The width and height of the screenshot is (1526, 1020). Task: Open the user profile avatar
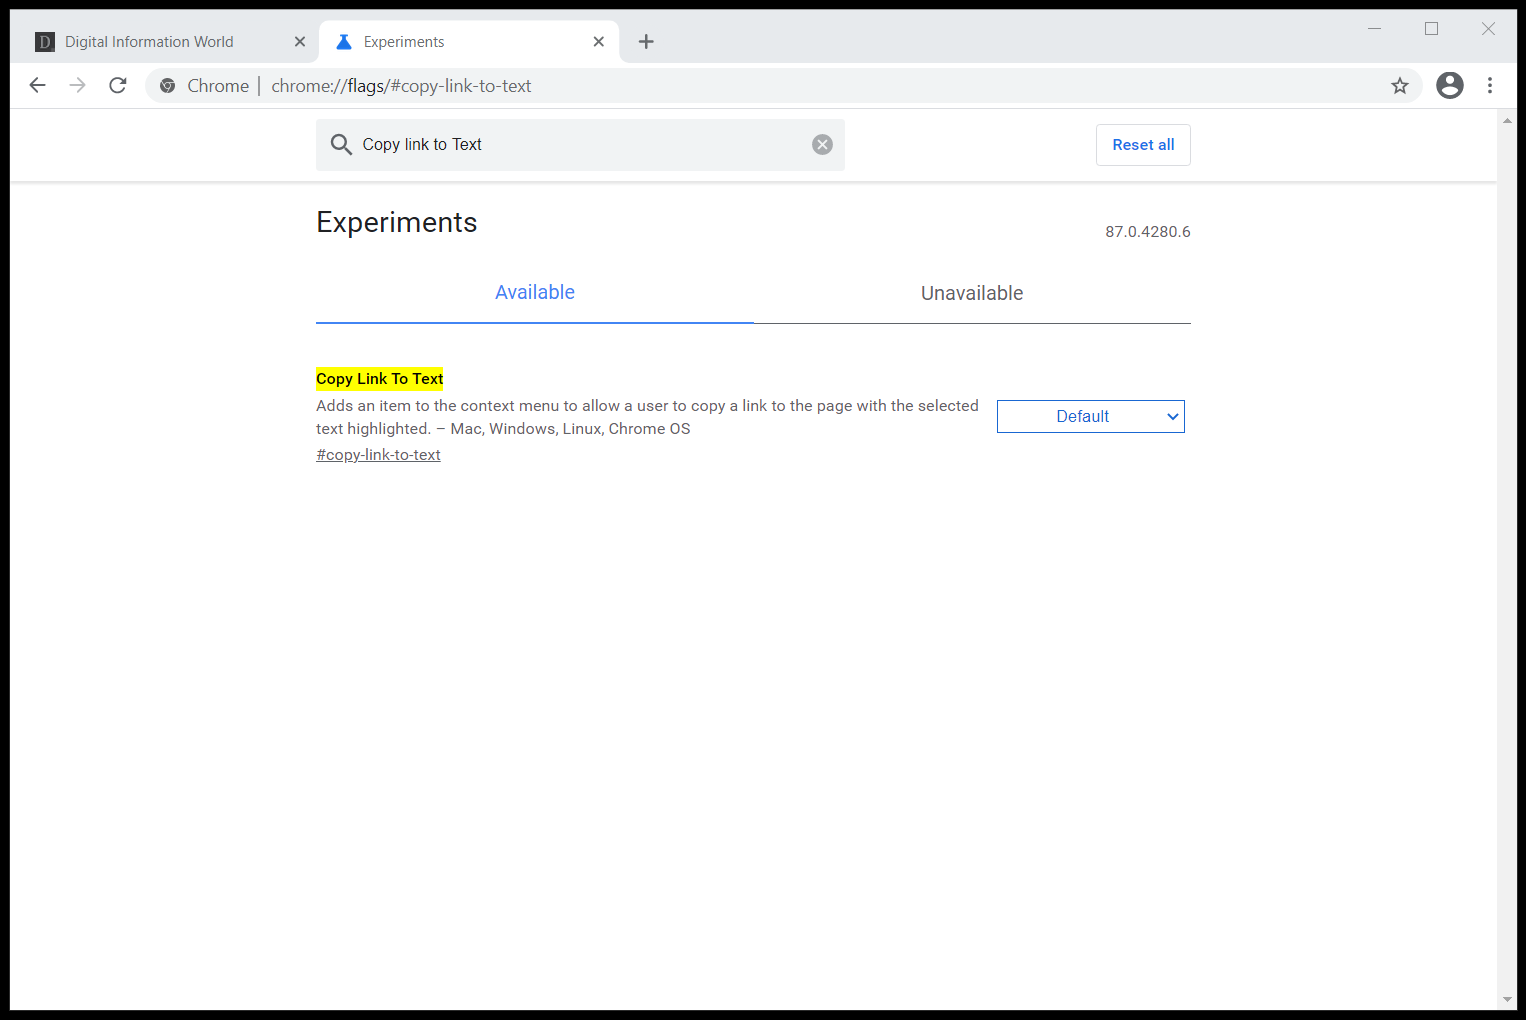click(1450, 85)
